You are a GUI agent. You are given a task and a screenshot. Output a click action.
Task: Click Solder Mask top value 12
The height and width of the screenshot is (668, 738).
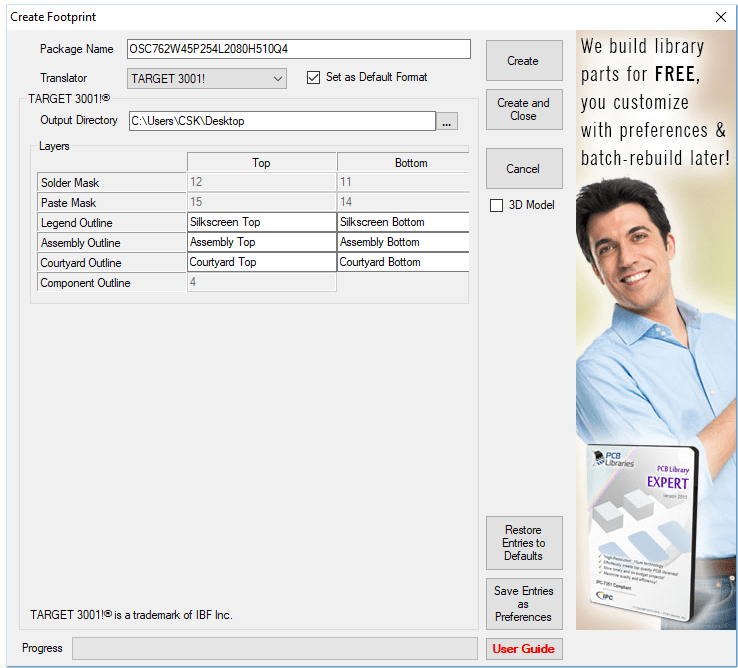(262, 182)
